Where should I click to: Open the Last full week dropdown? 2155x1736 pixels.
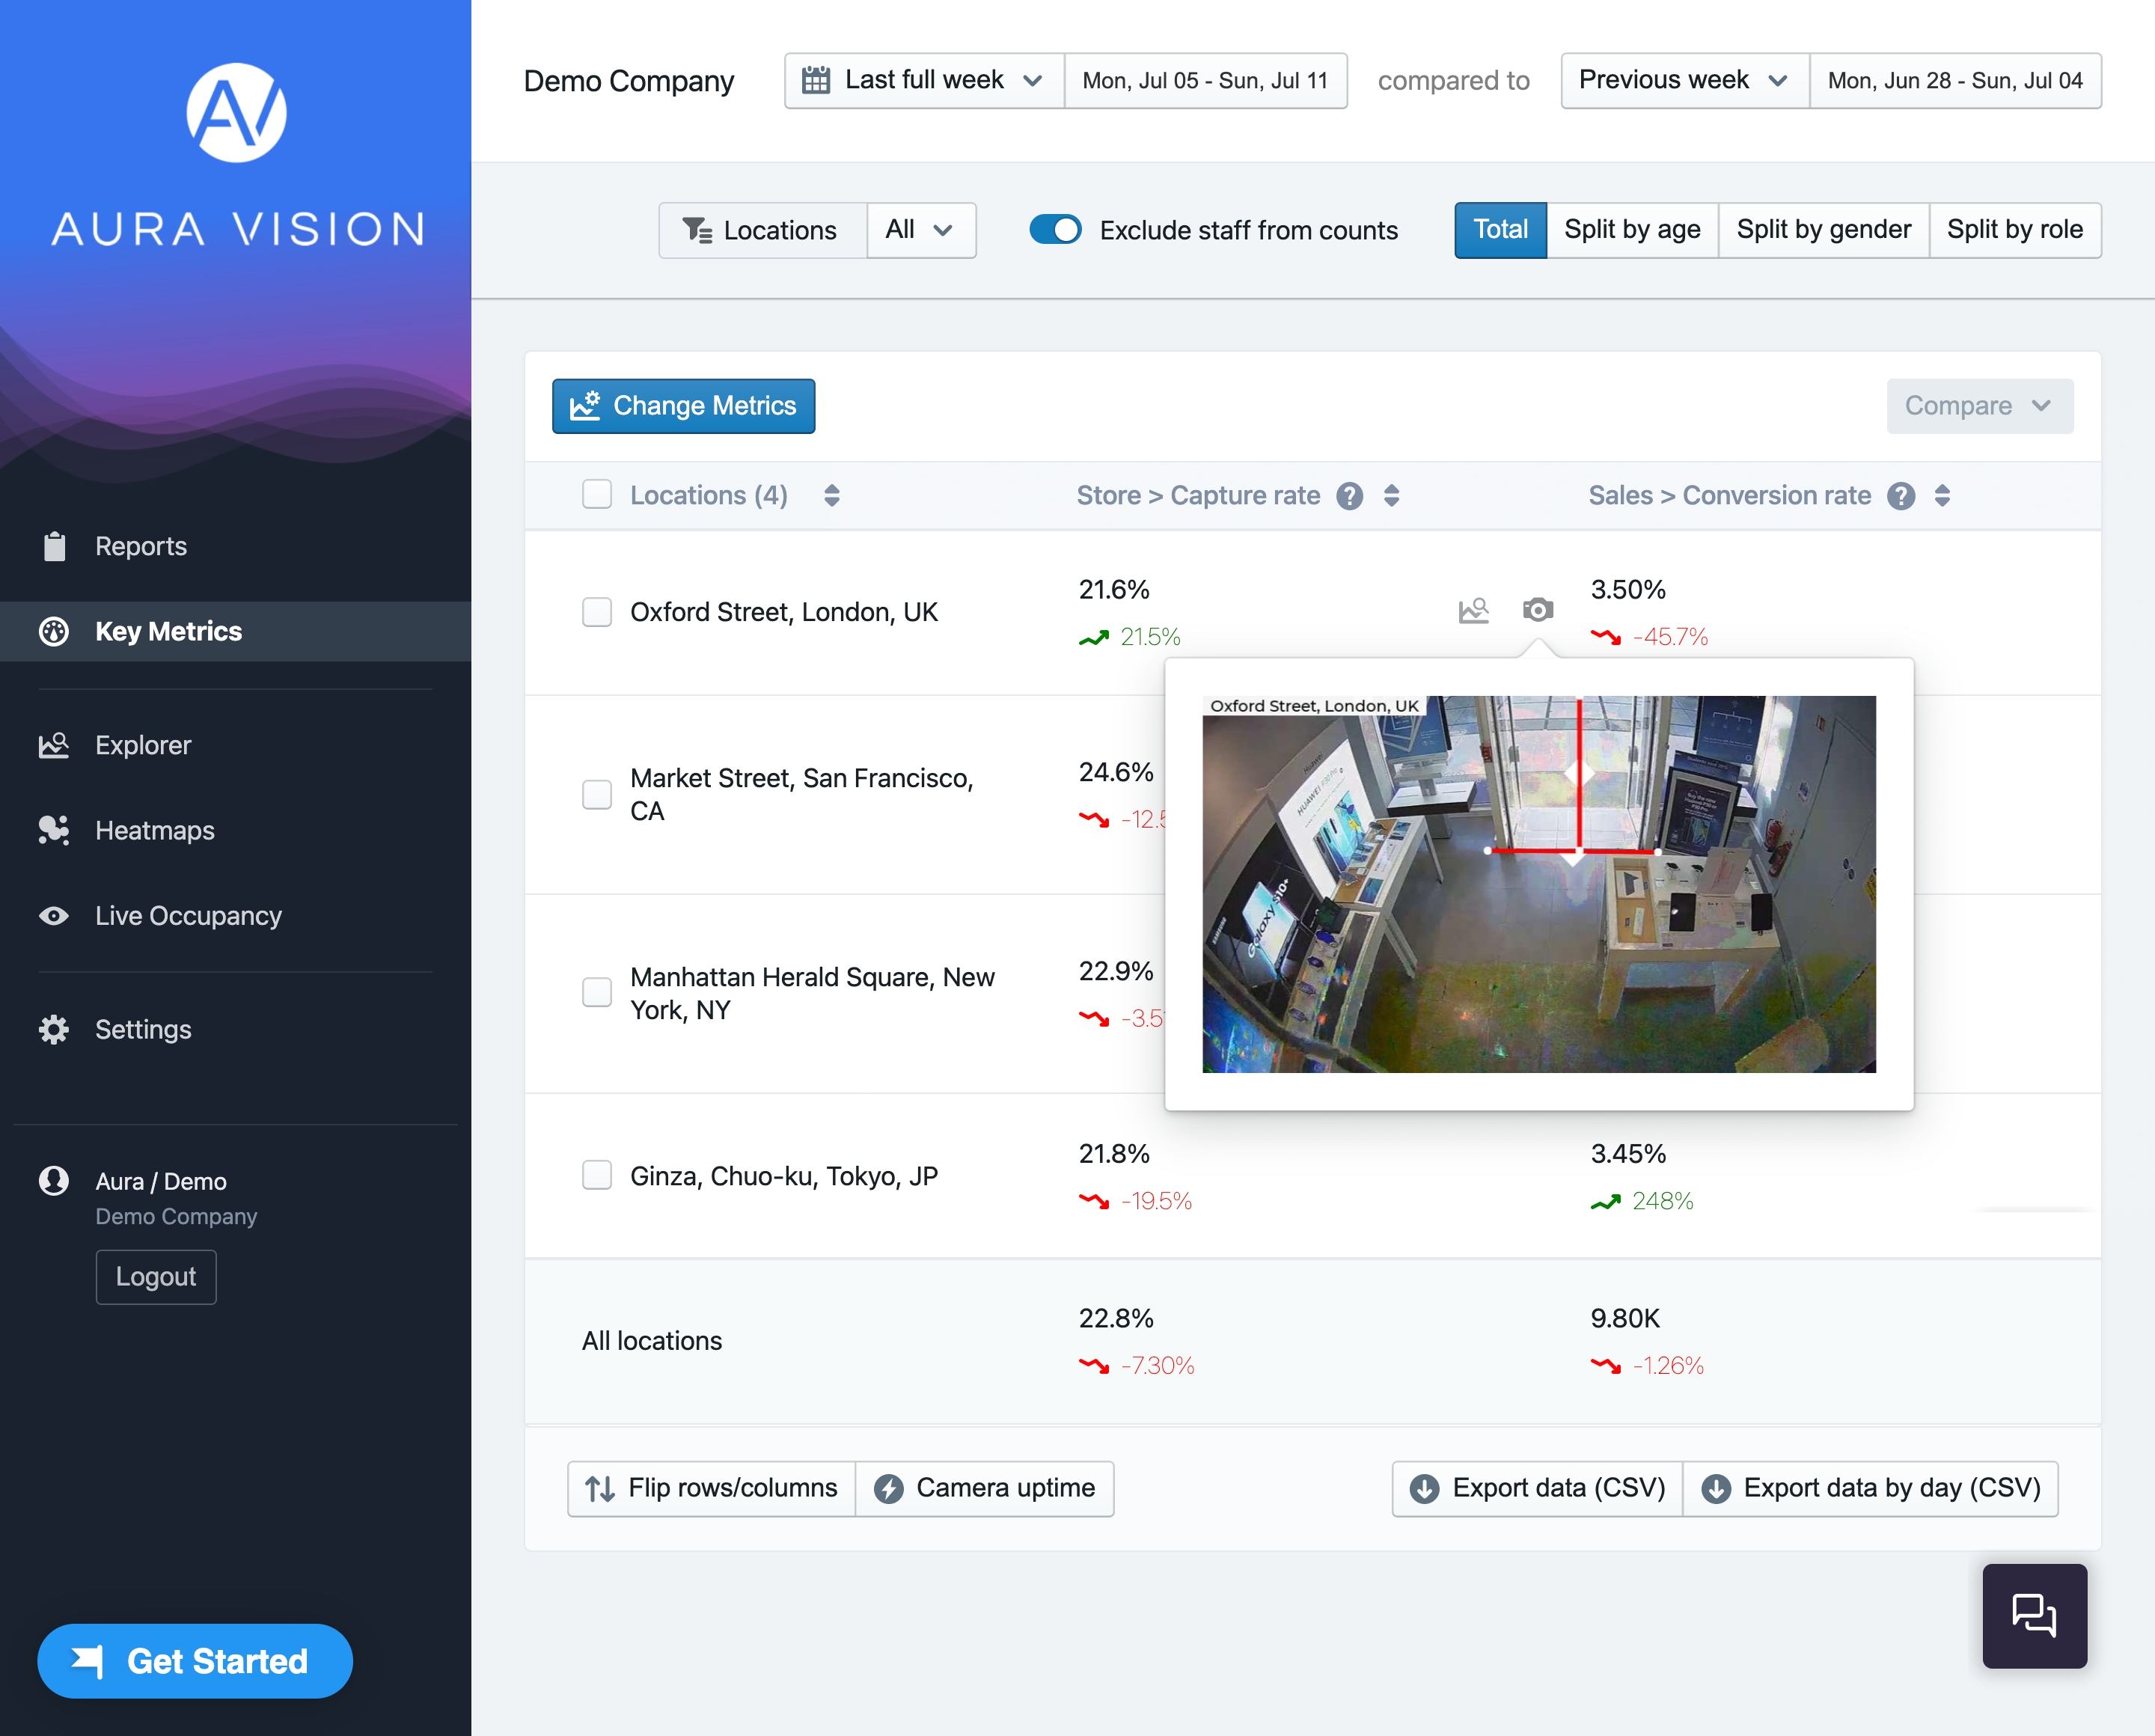point(924,81)
